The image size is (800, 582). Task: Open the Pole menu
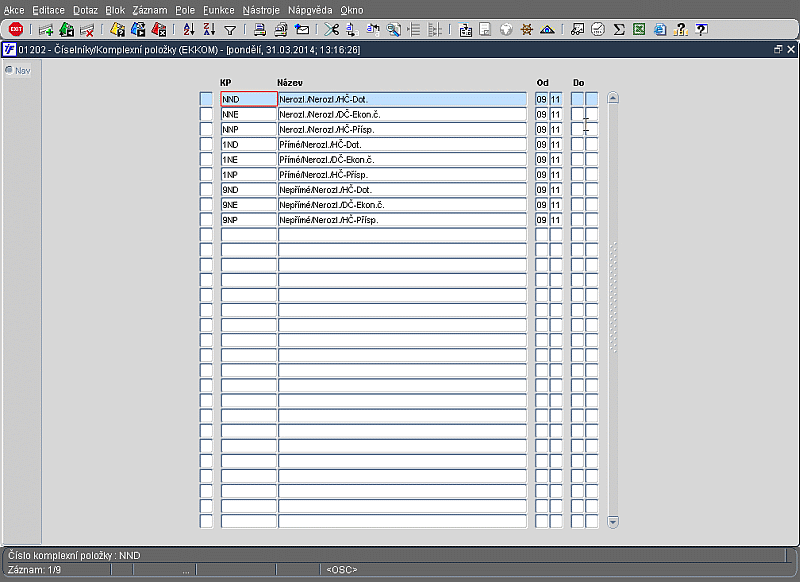tap(185, 10)
